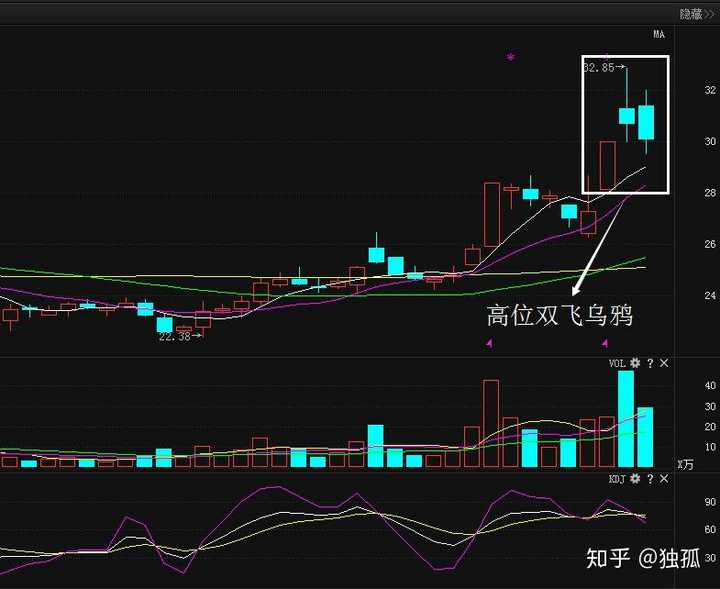
Task: Select the tallest cyan volume bar
Action: pyautogui.click(x=626, y=419)
